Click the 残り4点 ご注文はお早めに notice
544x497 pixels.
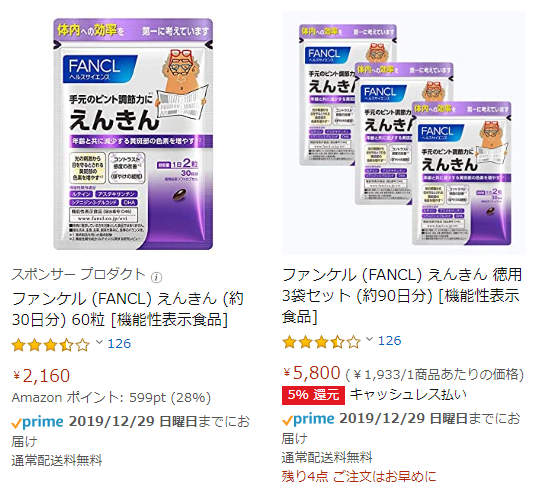click(359, 477)
